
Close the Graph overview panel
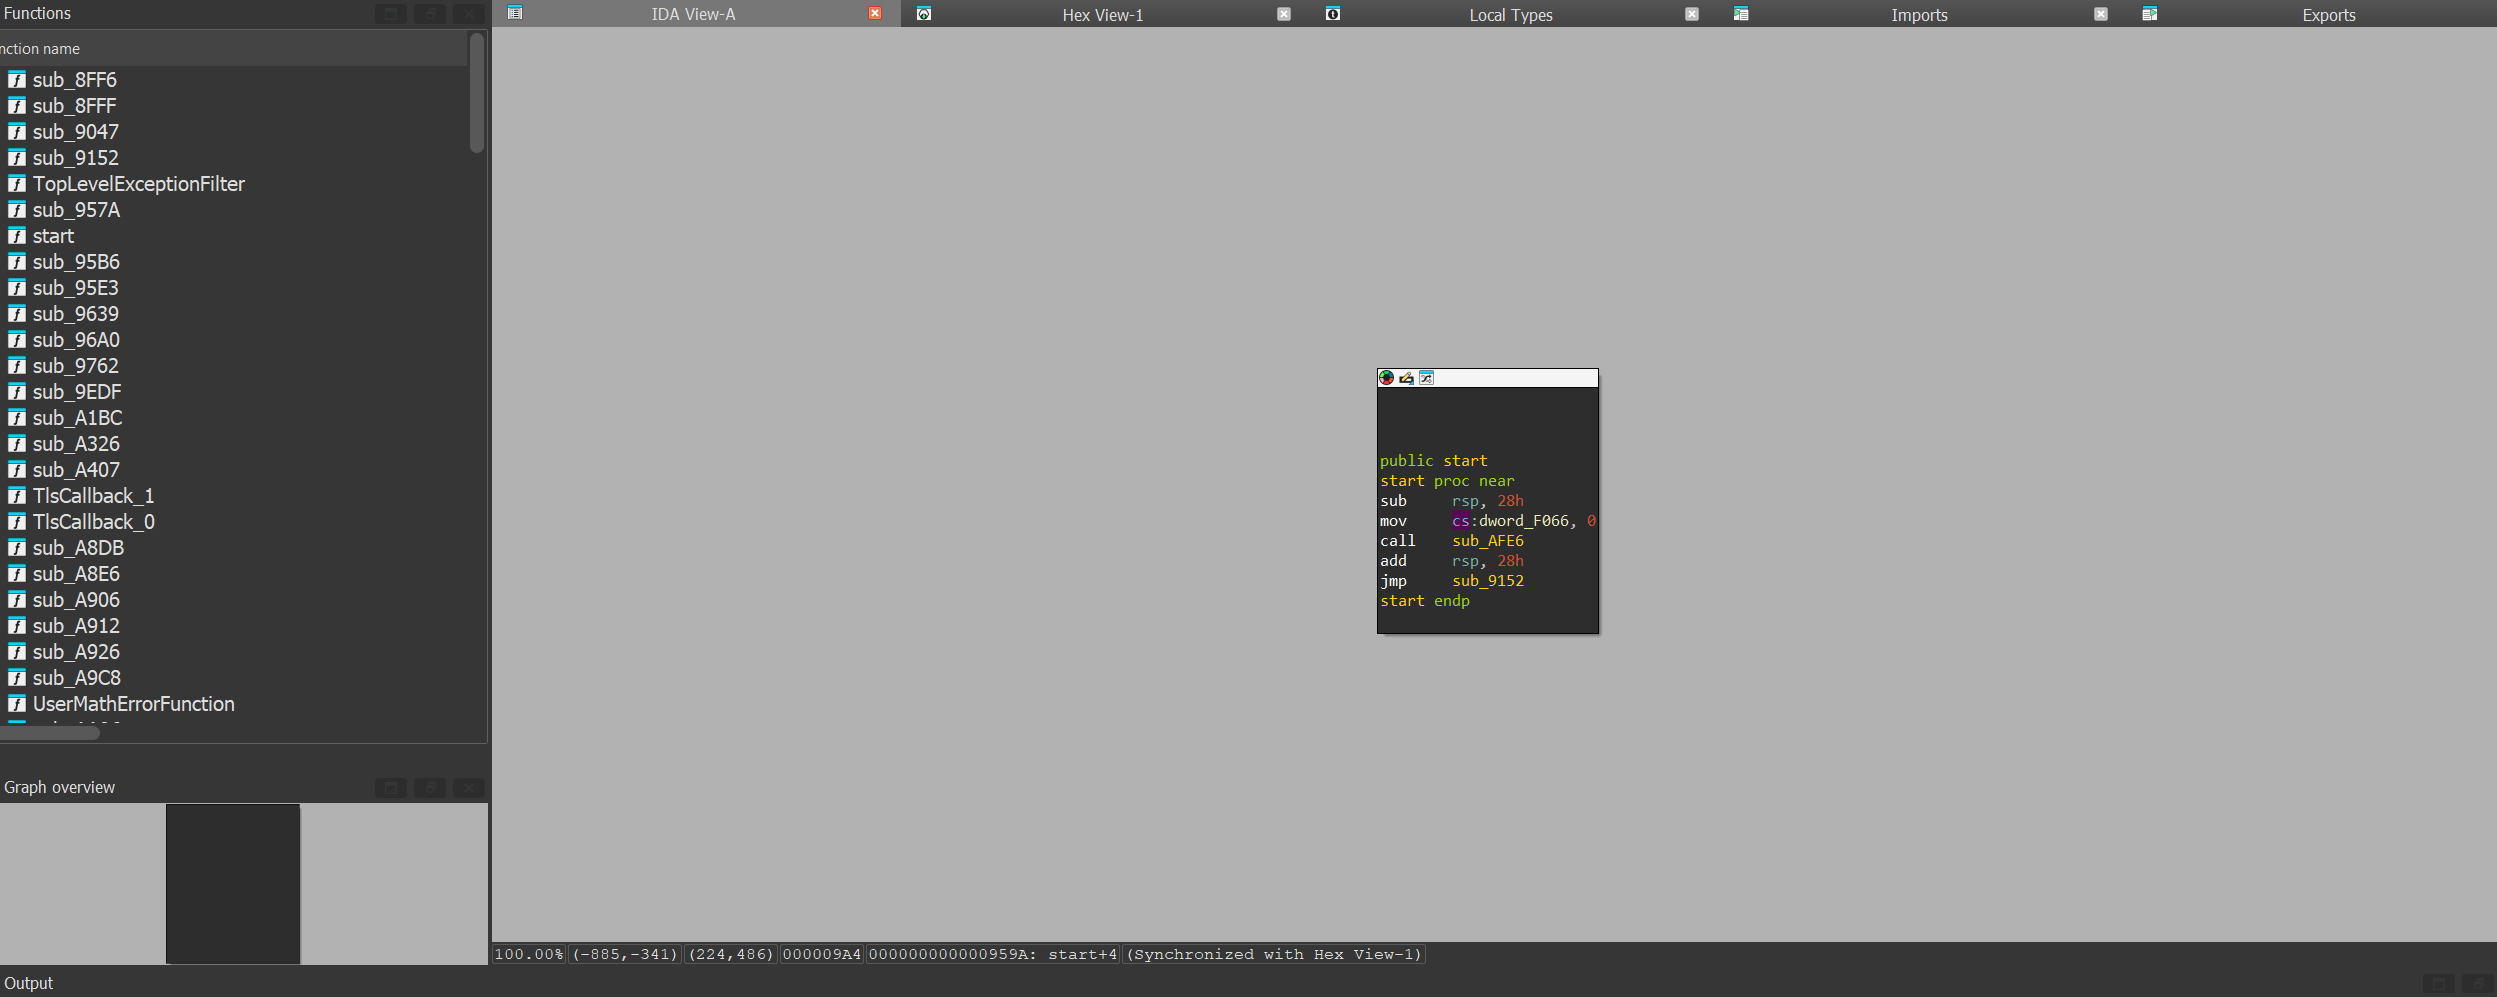coord(469,788)
